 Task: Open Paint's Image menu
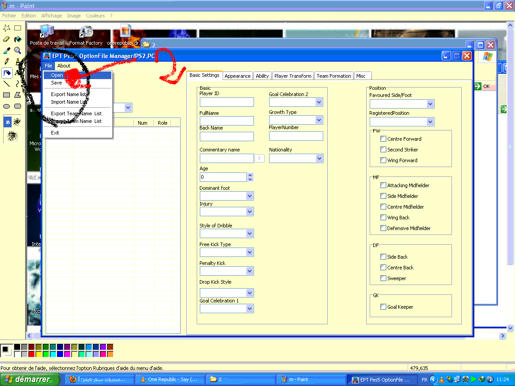pos(74,16)
